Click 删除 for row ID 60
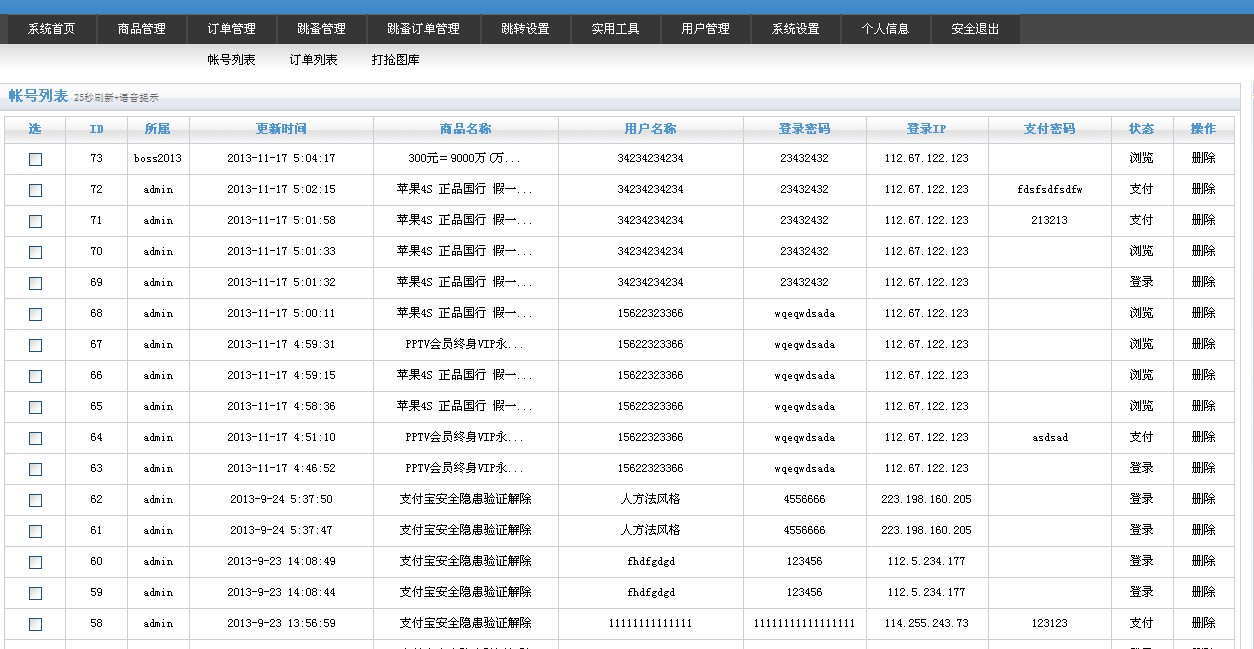 1203,561
